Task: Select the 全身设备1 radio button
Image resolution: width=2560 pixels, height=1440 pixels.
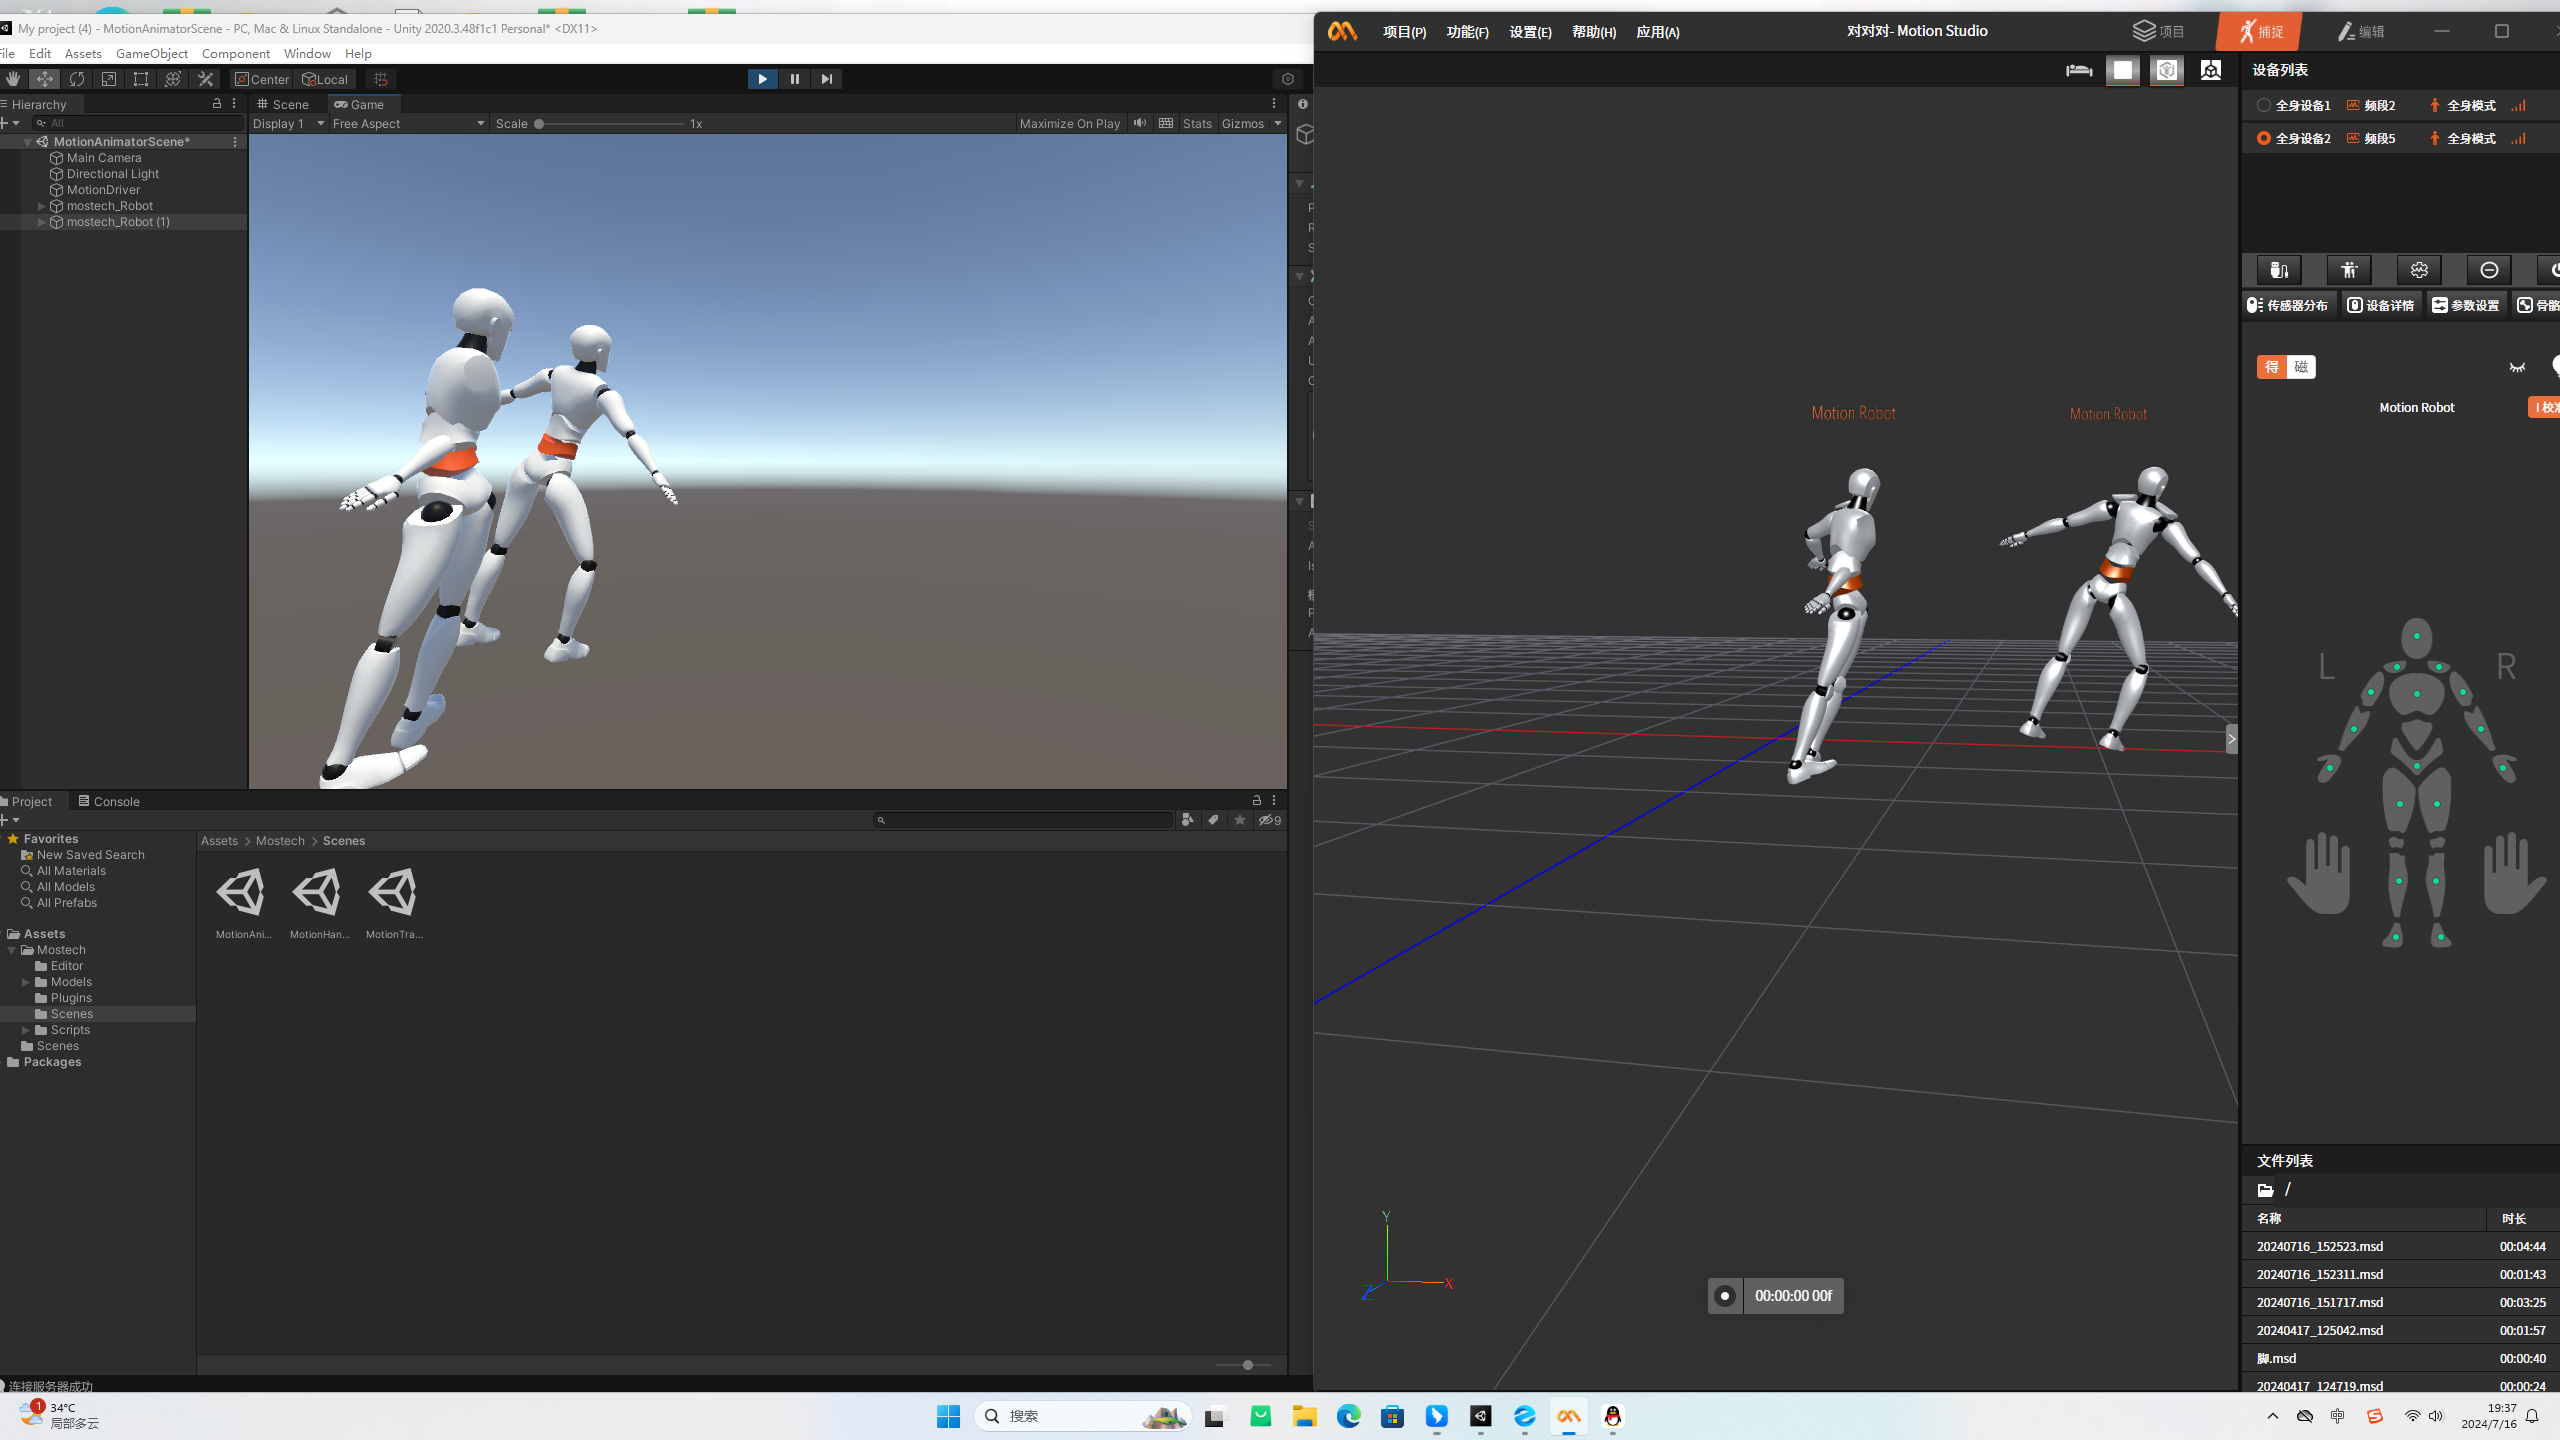Action: (x=2264, y=105)
